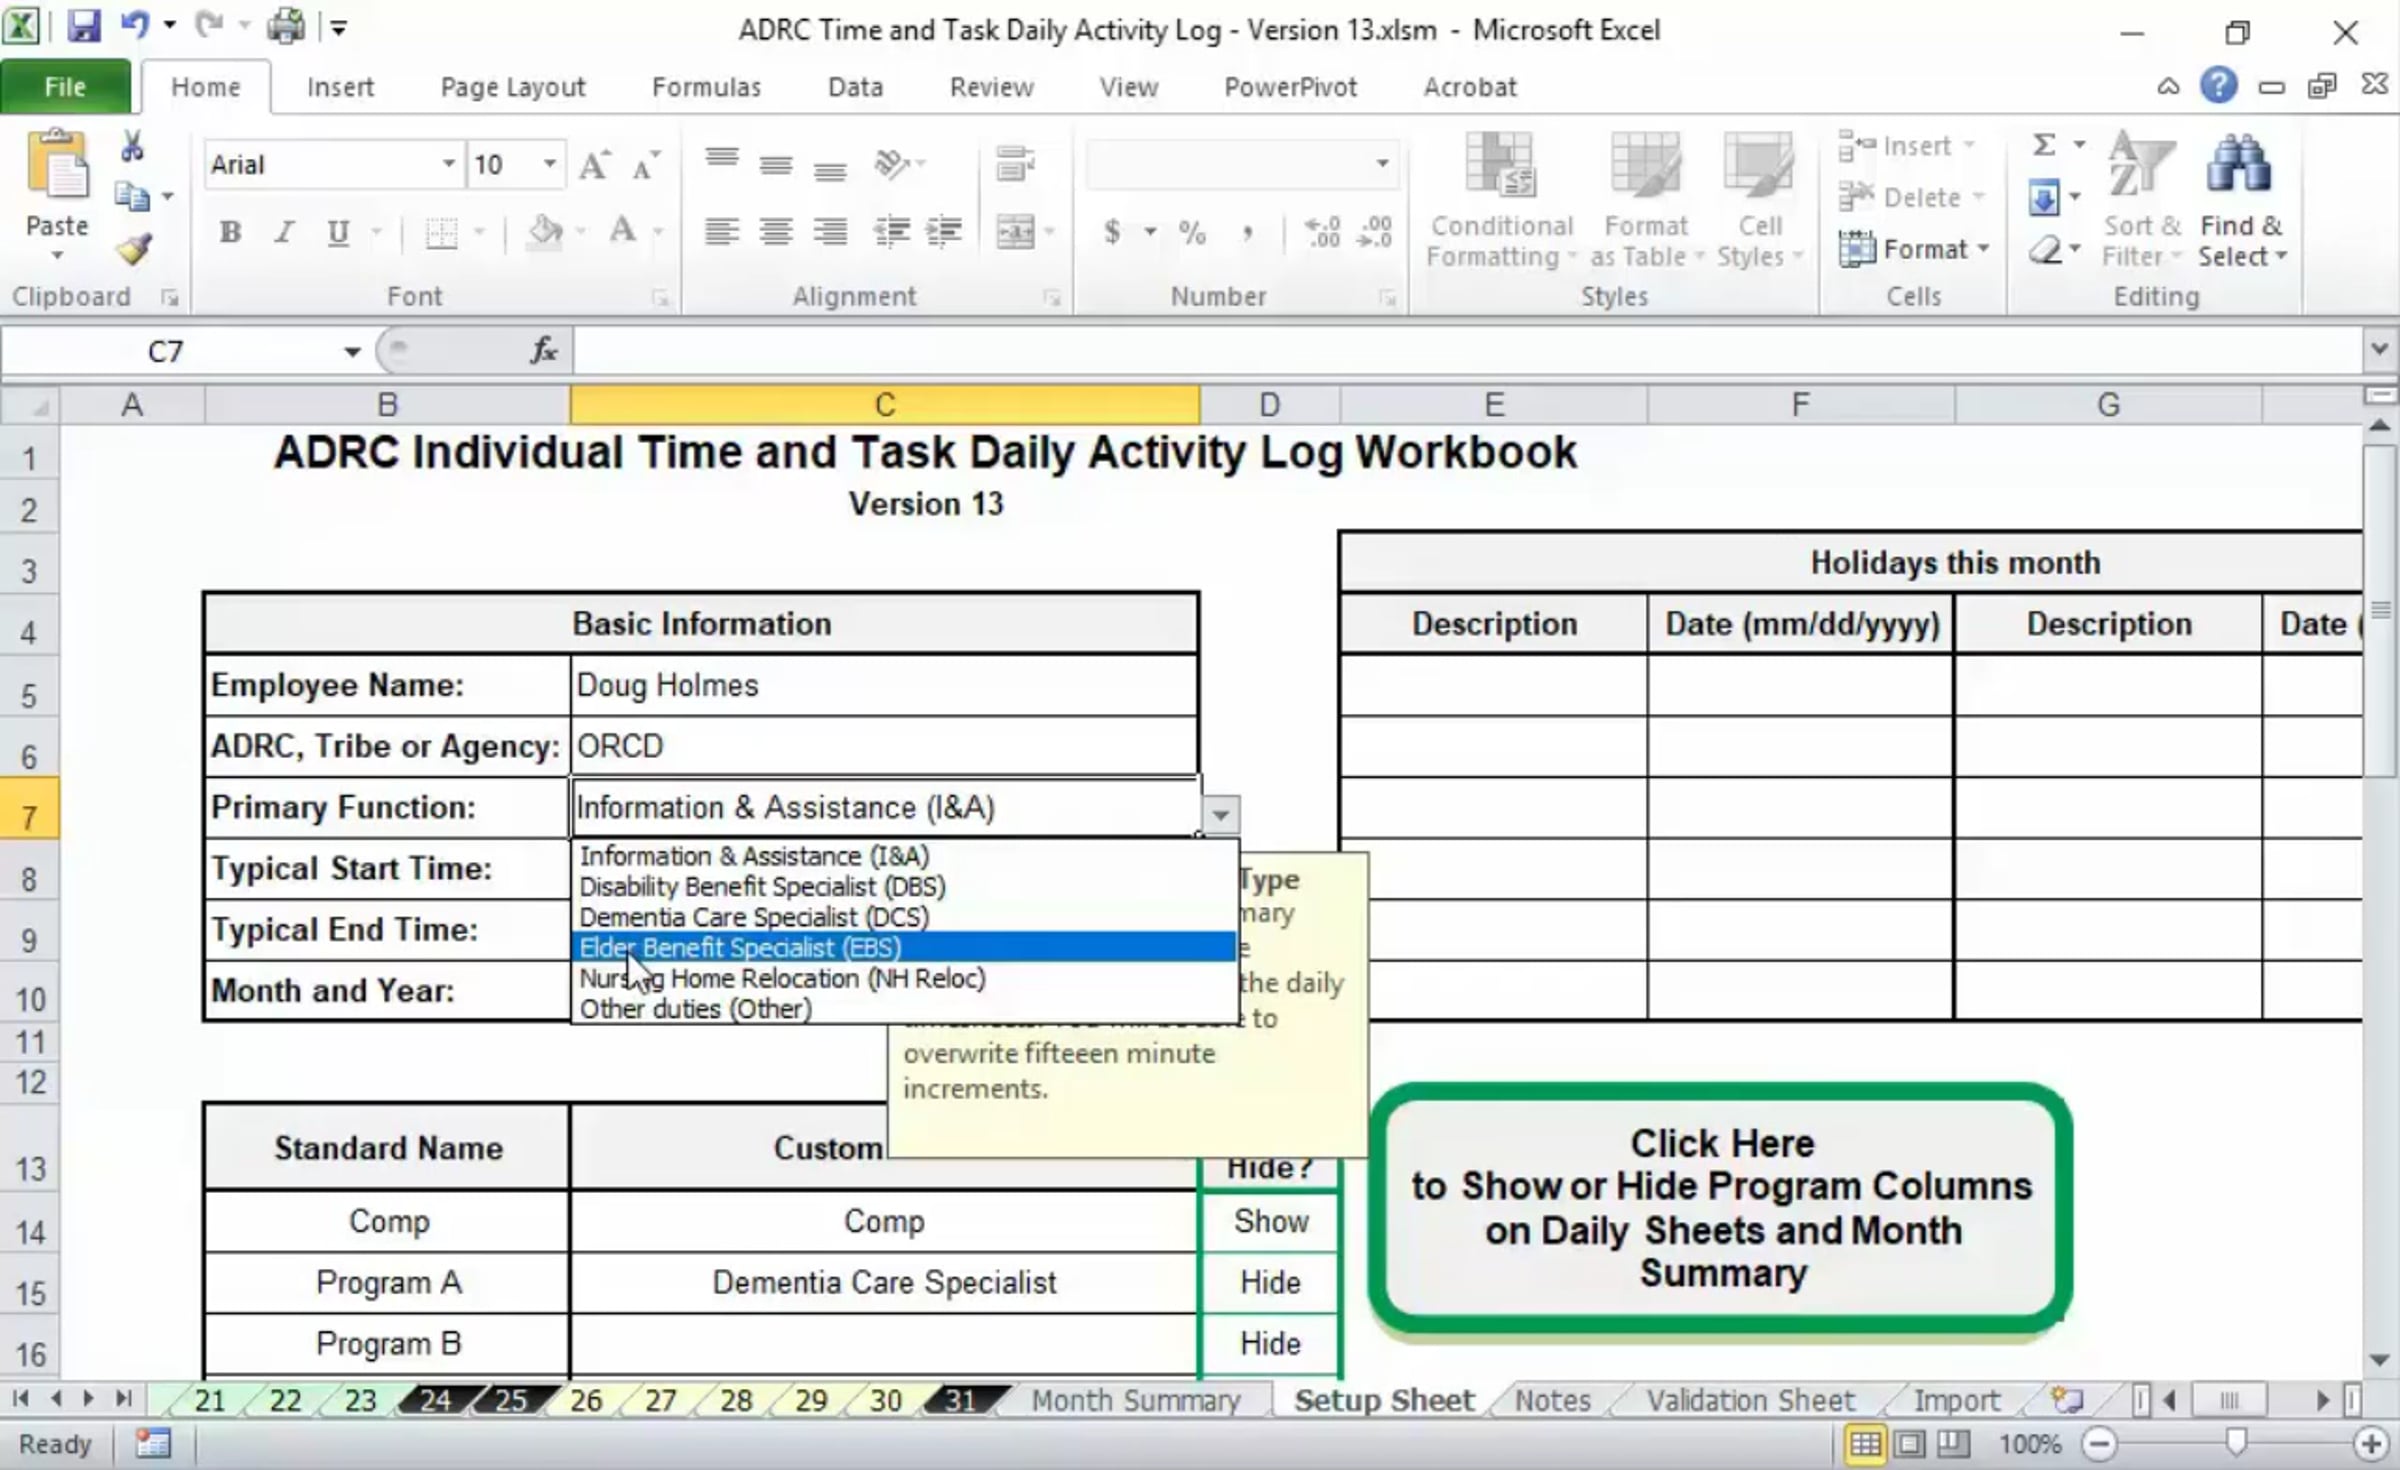2400x1470 pixels.
Task: Click the Cut scissors icon
Action: click(x=131, y=147)
